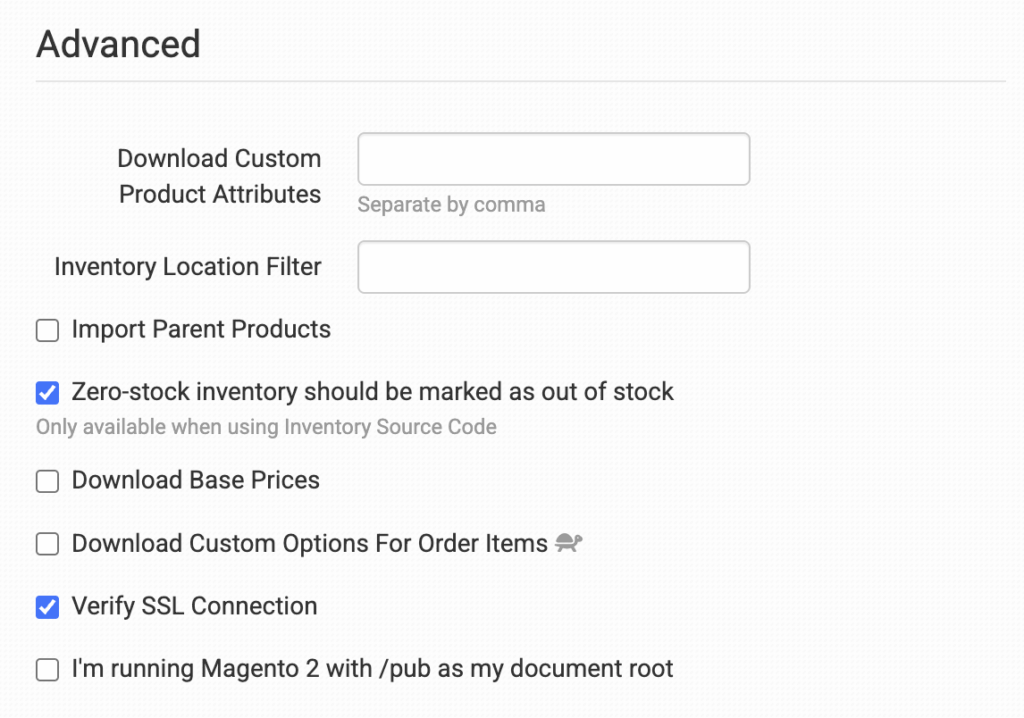Screen dimensions: 1024x718
Task: Click the Inventory Source Code availability note
Action: tap(266, 427)
